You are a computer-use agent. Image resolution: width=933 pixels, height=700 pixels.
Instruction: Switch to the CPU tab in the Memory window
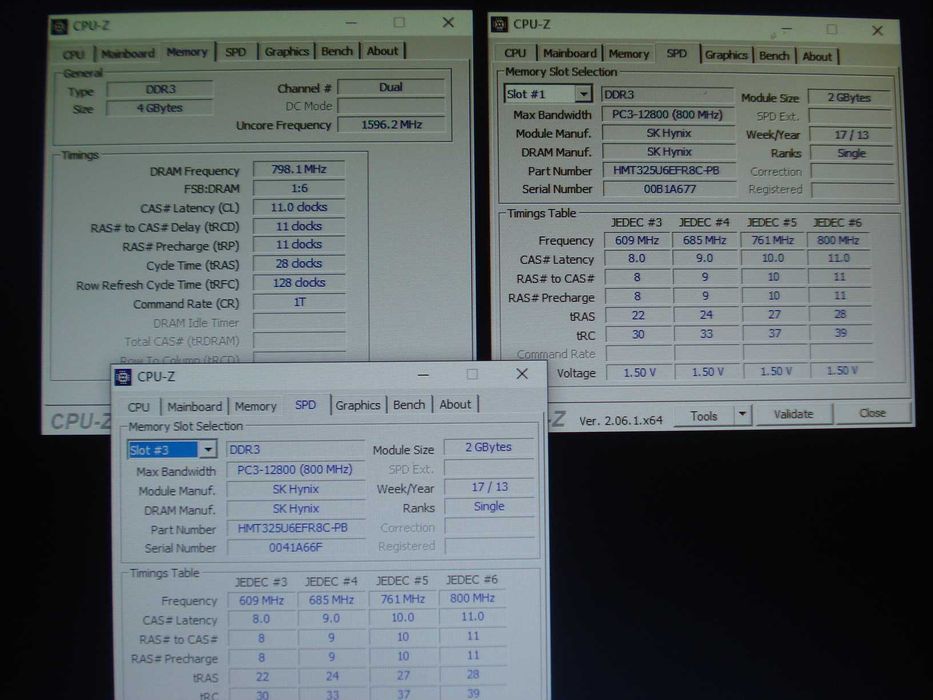(74, 54)
